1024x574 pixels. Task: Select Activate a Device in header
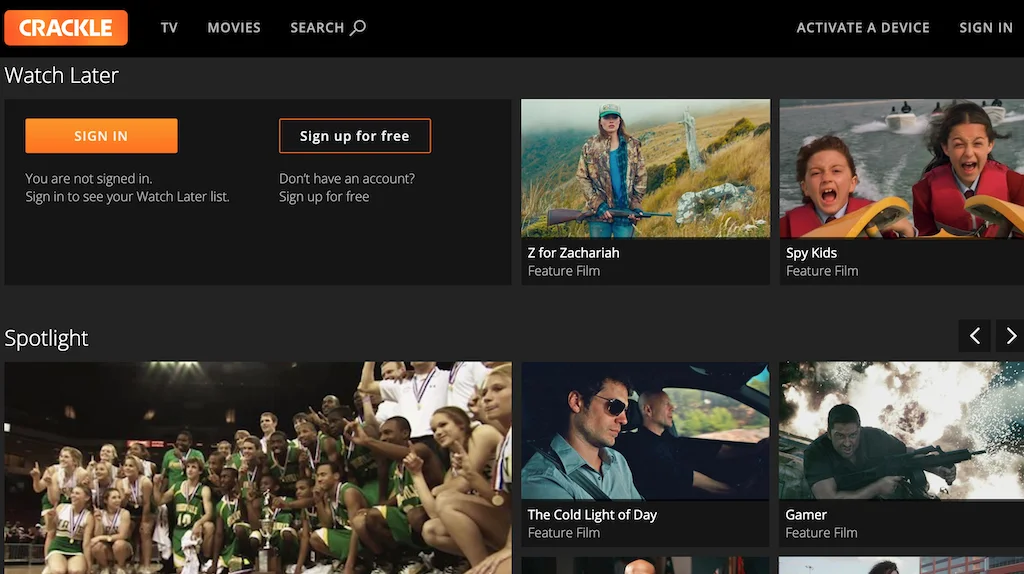click(x=863, y=27)
